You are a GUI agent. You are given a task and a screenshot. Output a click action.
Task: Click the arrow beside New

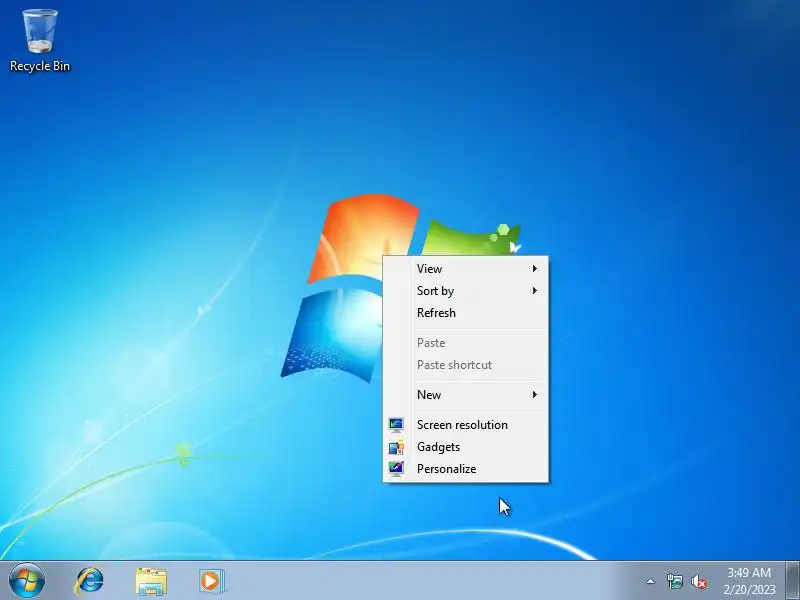pos(535,394)
